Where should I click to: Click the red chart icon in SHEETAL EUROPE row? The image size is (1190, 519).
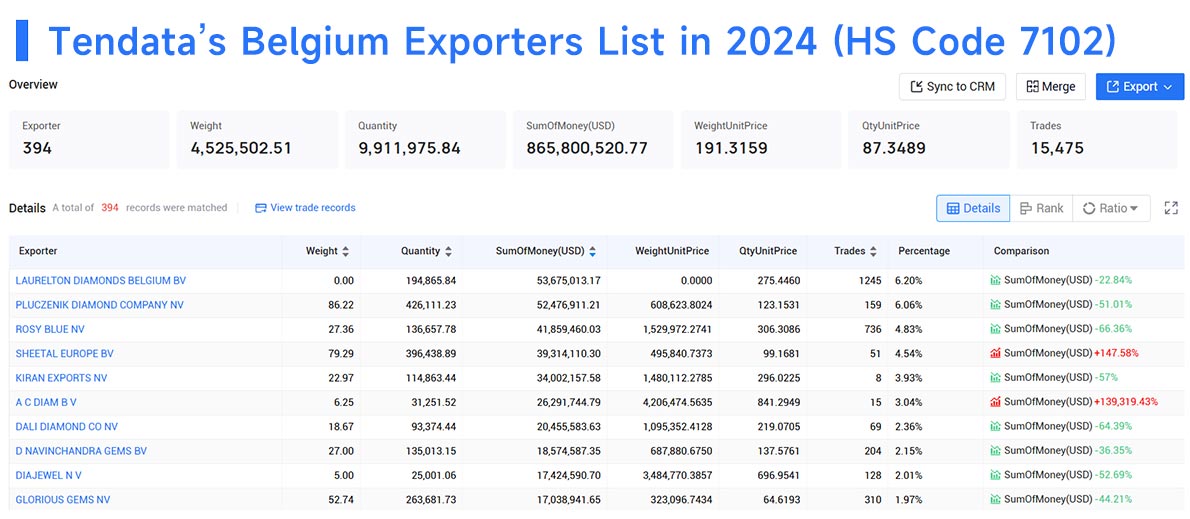(996, 354)
